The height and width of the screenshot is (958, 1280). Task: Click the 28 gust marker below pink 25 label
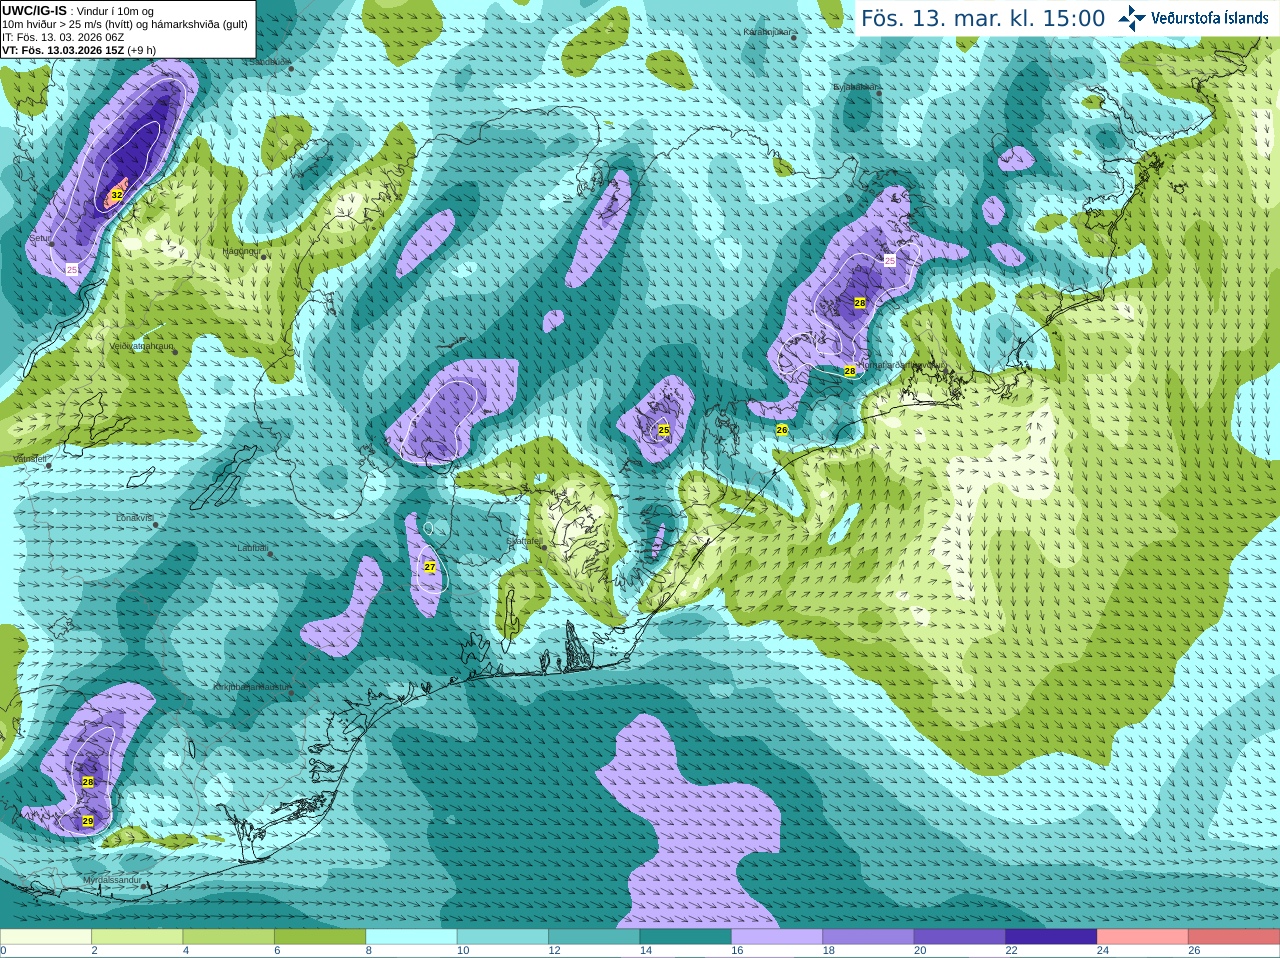pos(860,303)
